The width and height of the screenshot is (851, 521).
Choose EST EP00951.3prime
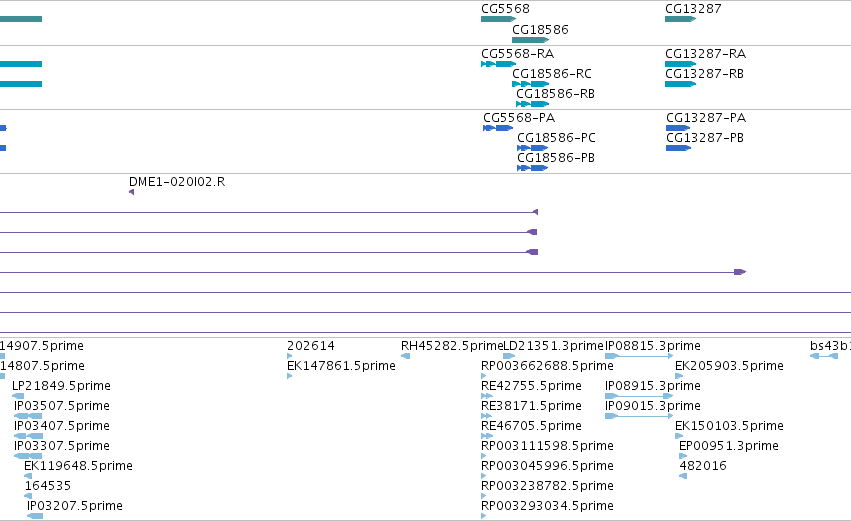(x=729, y=446)
